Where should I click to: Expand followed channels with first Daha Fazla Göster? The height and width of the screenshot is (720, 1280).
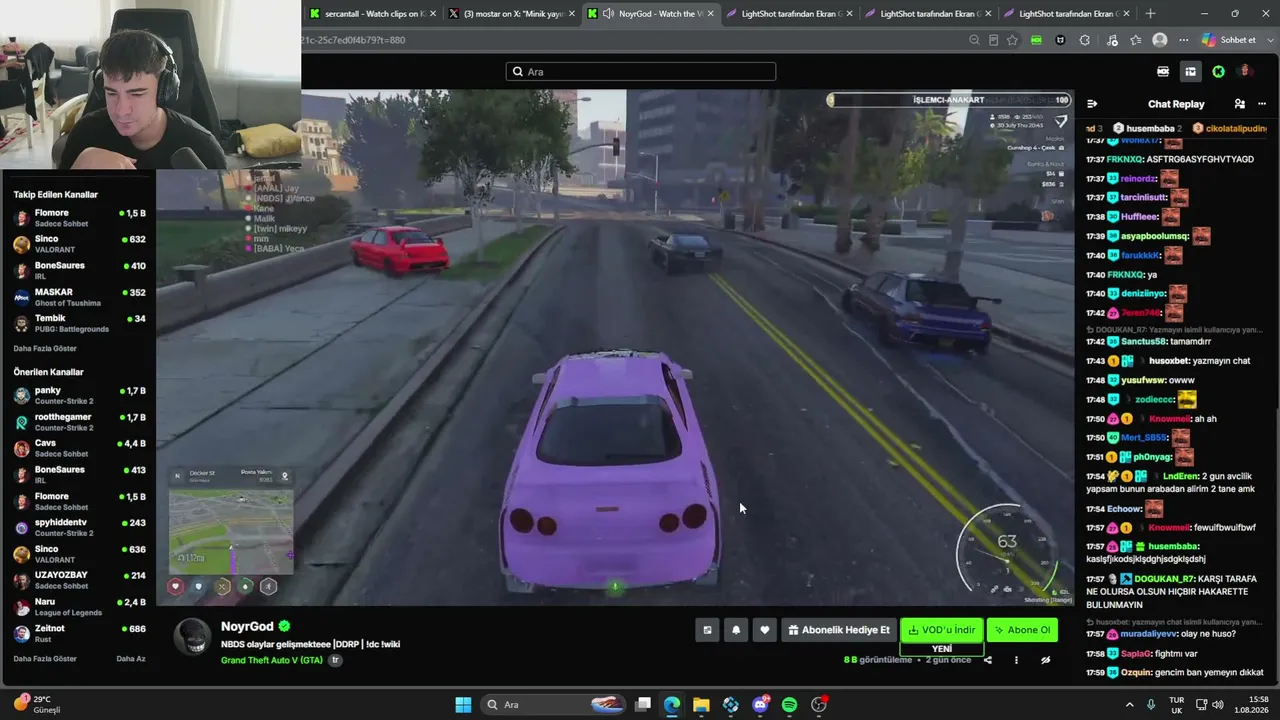45,348
